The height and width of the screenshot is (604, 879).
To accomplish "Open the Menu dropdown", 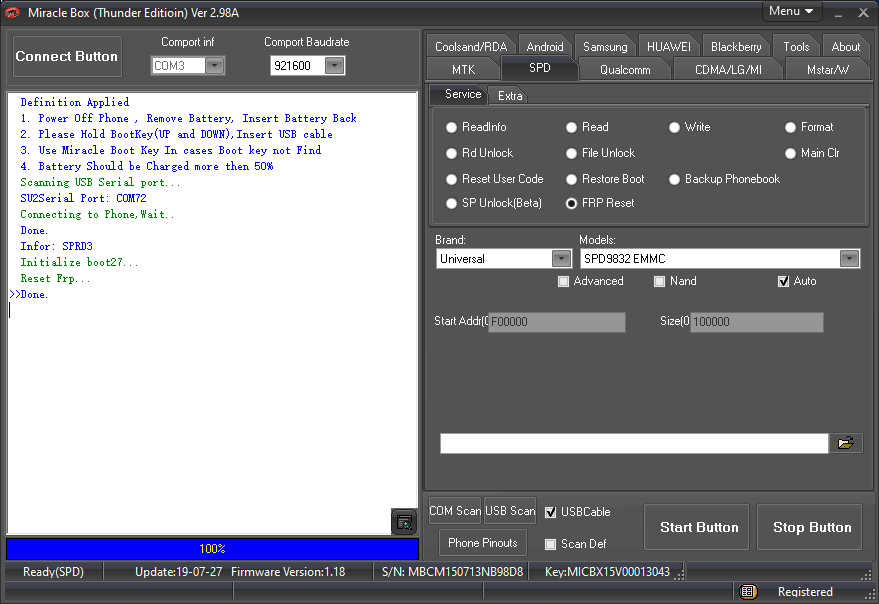I will [x=792, y=11].
